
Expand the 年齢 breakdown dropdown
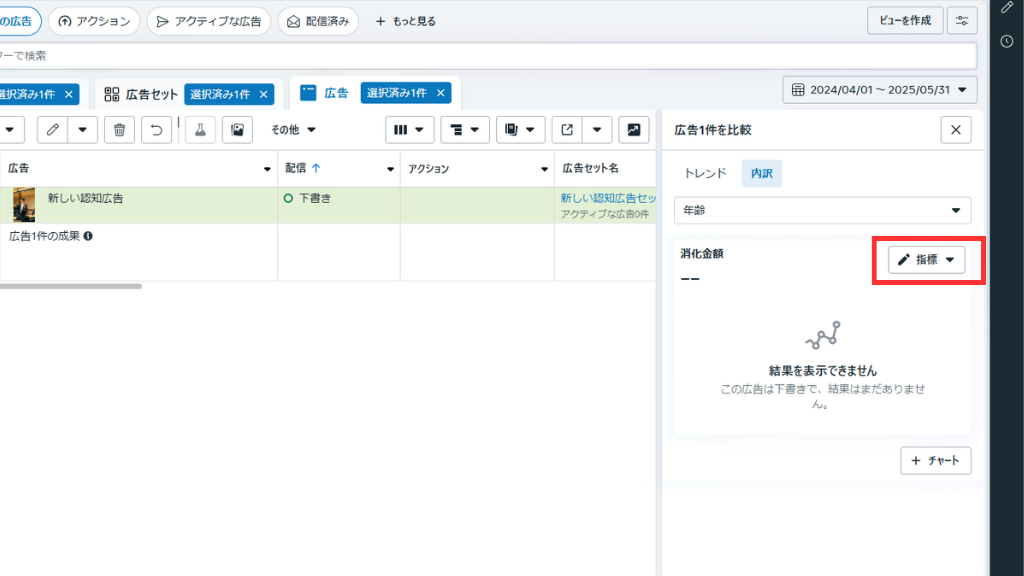coord(821,210)
